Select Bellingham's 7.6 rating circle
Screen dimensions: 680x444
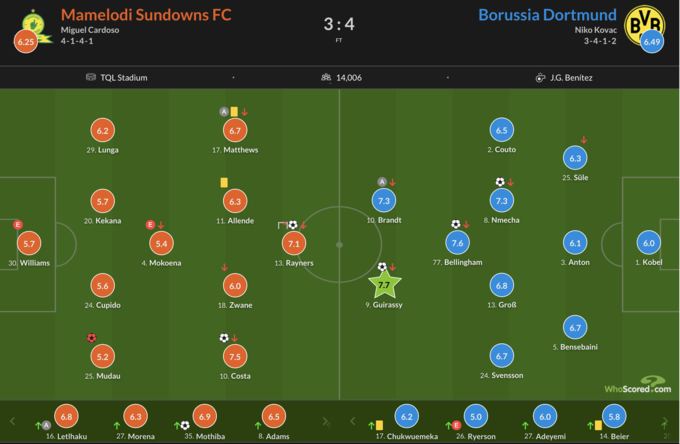click(x=459, y=243)
